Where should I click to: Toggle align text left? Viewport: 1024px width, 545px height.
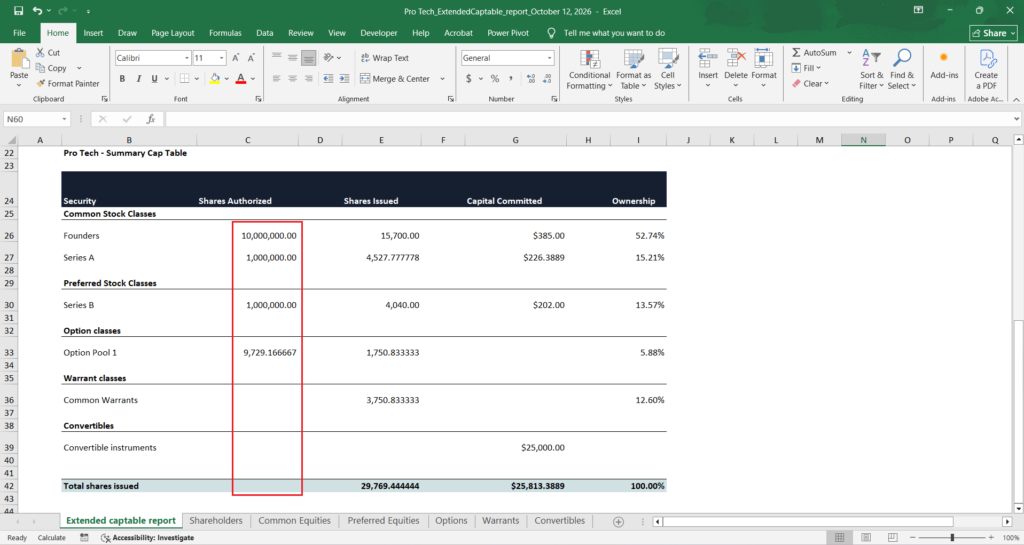click(276, 78)
